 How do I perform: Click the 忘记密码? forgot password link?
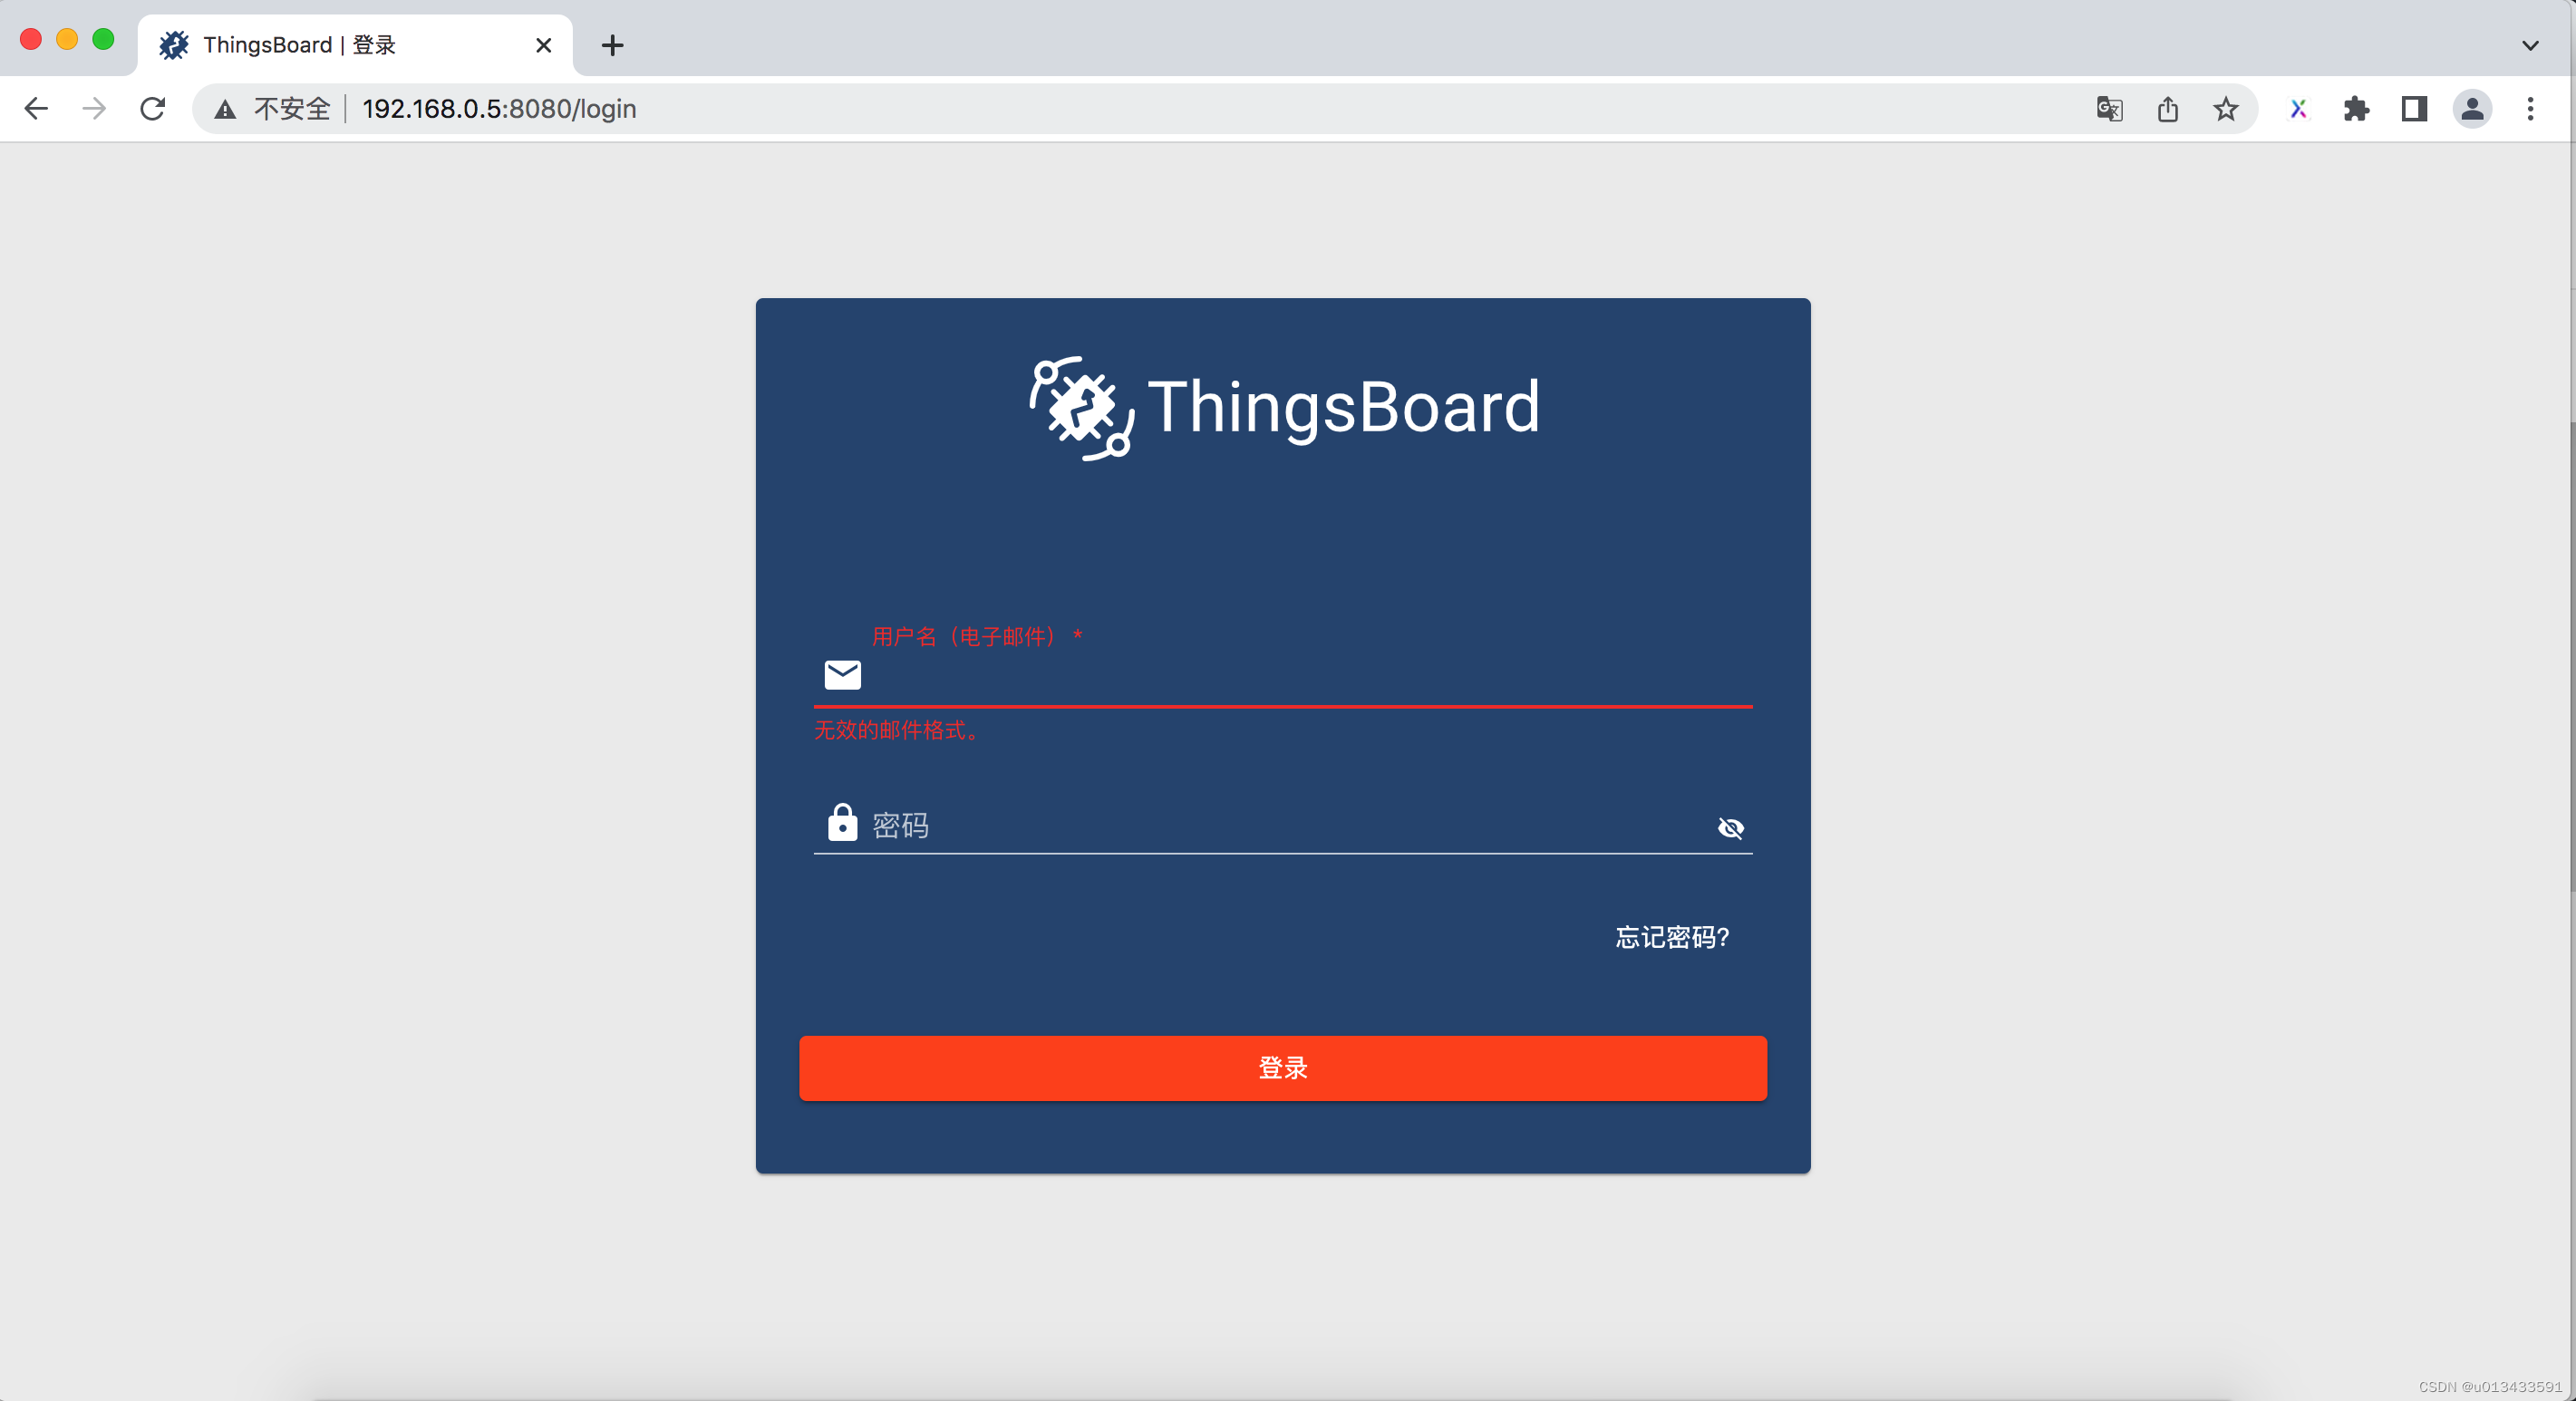pos(1672,937)
